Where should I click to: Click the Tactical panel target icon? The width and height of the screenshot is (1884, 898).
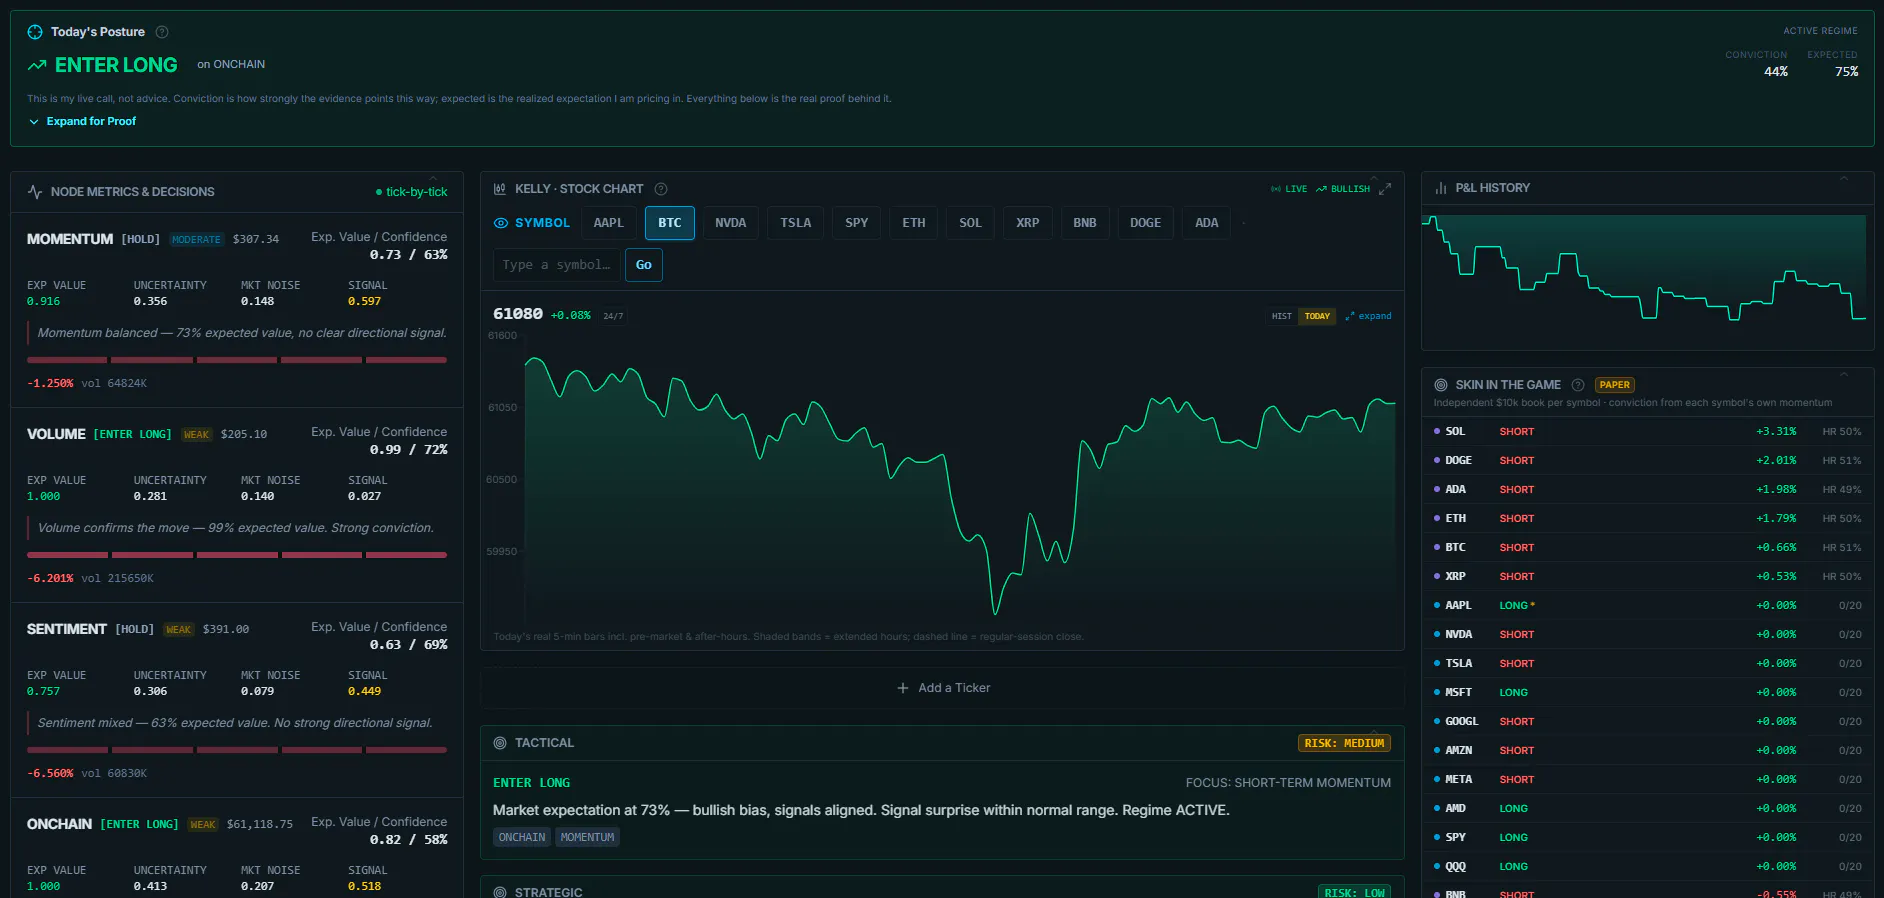[500, 743]
